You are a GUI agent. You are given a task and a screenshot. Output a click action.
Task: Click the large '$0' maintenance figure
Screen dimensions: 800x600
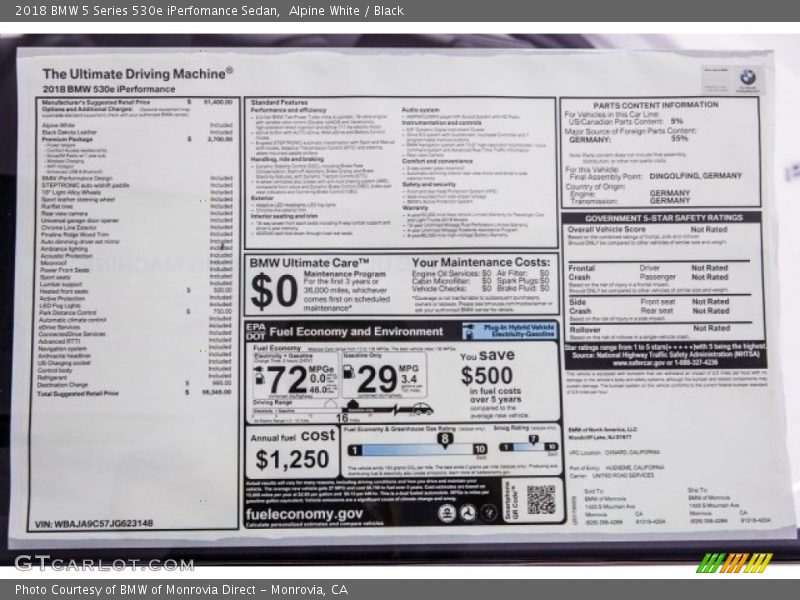[x=274, y=291]
